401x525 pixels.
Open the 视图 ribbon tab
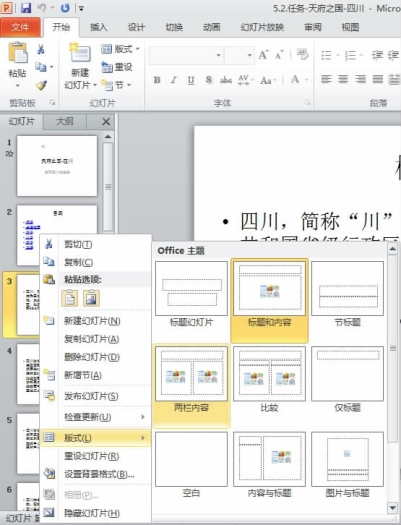tap(350, 27)
